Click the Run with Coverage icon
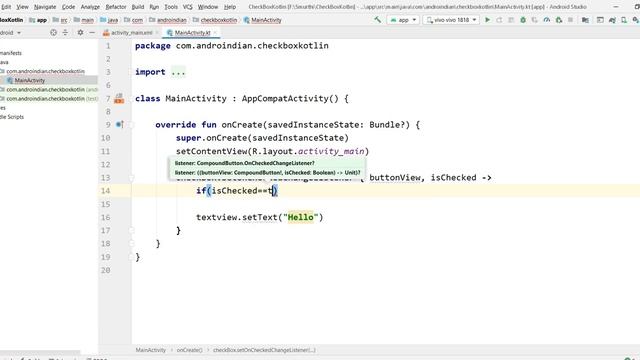Viewport: 640px width, 360px height. click(535, 20)
